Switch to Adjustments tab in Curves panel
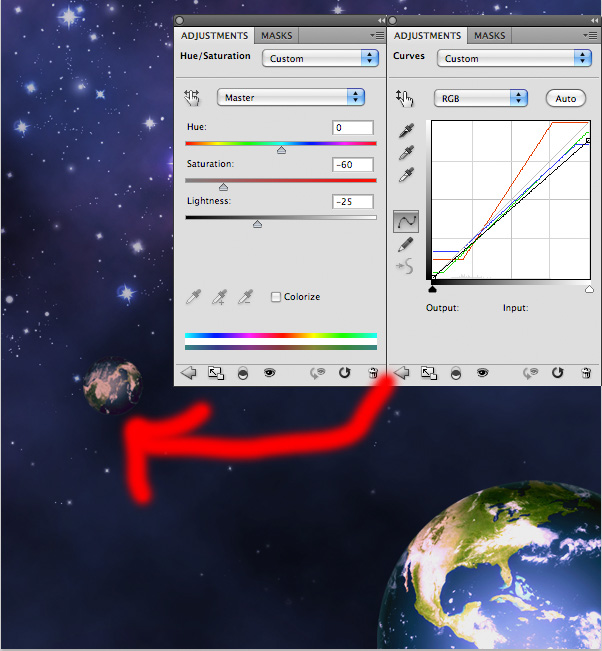Viewport: 602px width, 651px height. (x=427, y=36)
